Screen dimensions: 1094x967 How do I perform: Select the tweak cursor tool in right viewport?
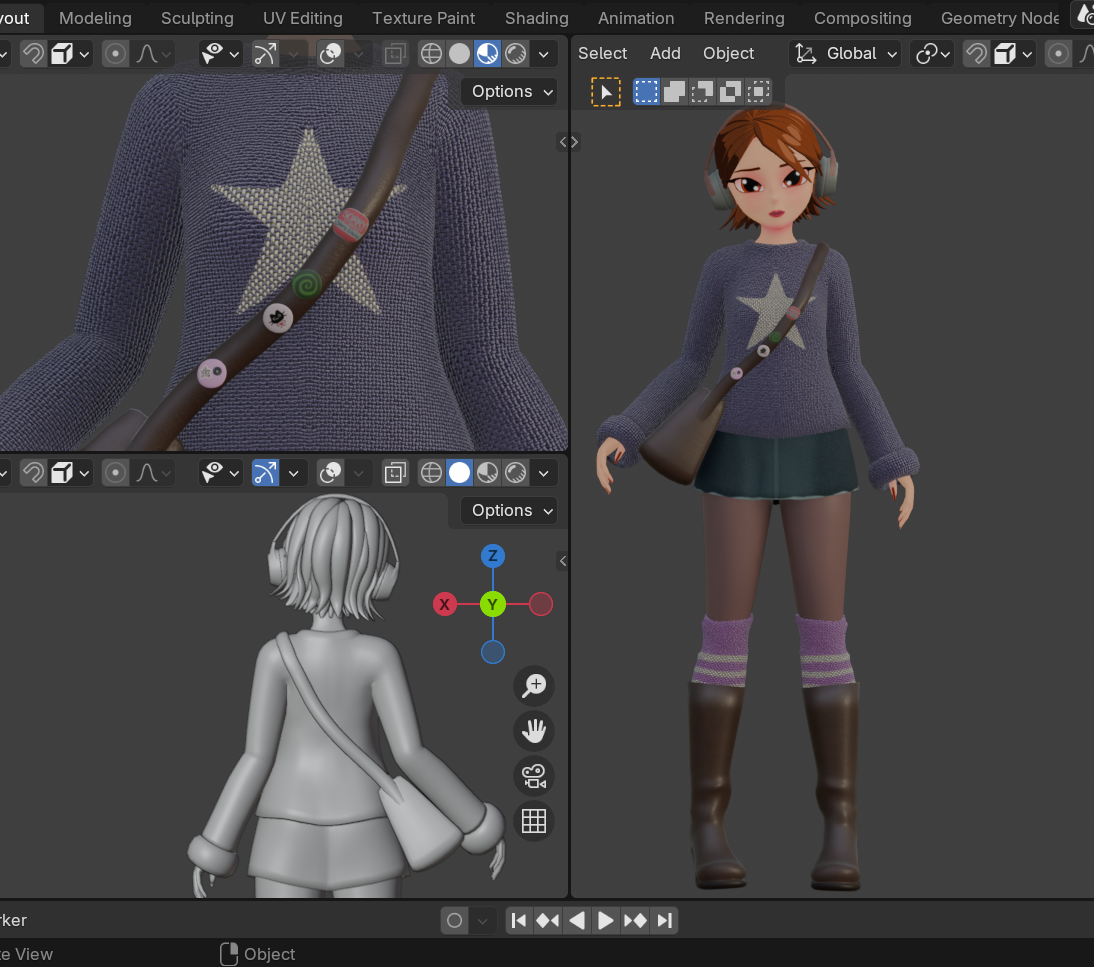pos(606,92)
